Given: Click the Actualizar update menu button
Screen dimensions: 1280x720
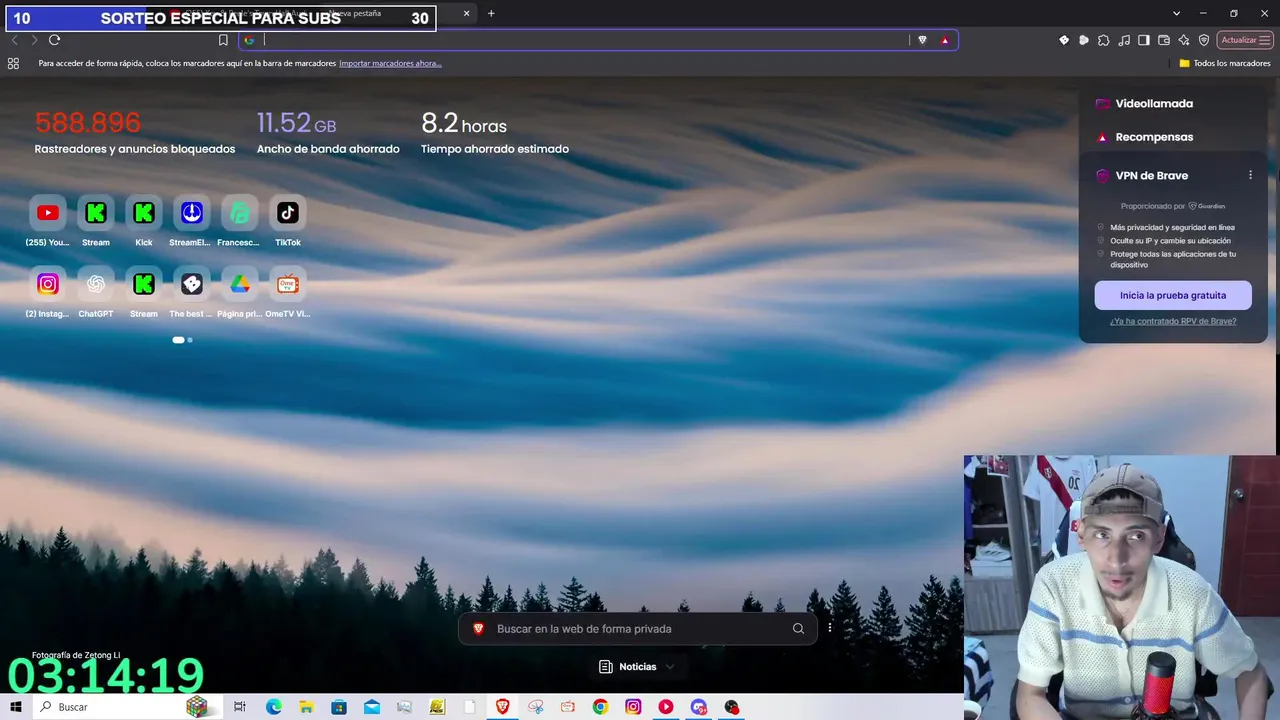Looking at the screenshot, I should pos(1246,40).
